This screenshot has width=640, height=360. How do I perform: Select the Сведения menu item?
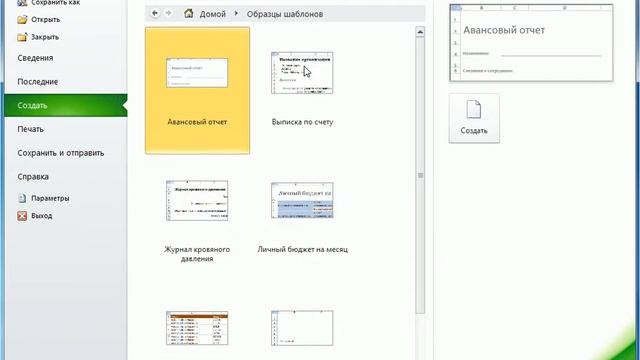36,58
